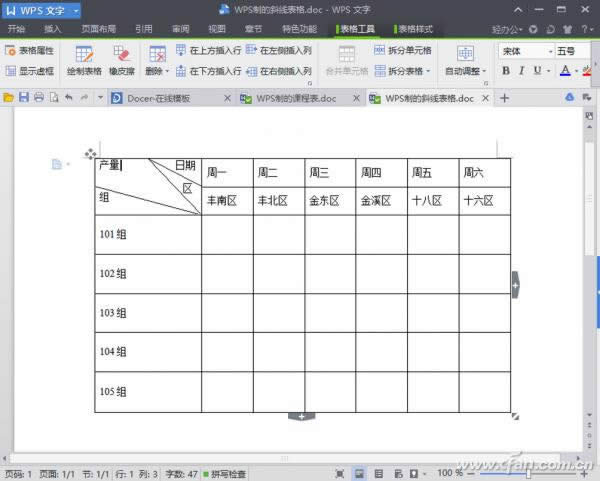Toggle 显示虚框 gridlines display
Image resolution: width=600 pixels, height=481 pixels.
point(30,71)
